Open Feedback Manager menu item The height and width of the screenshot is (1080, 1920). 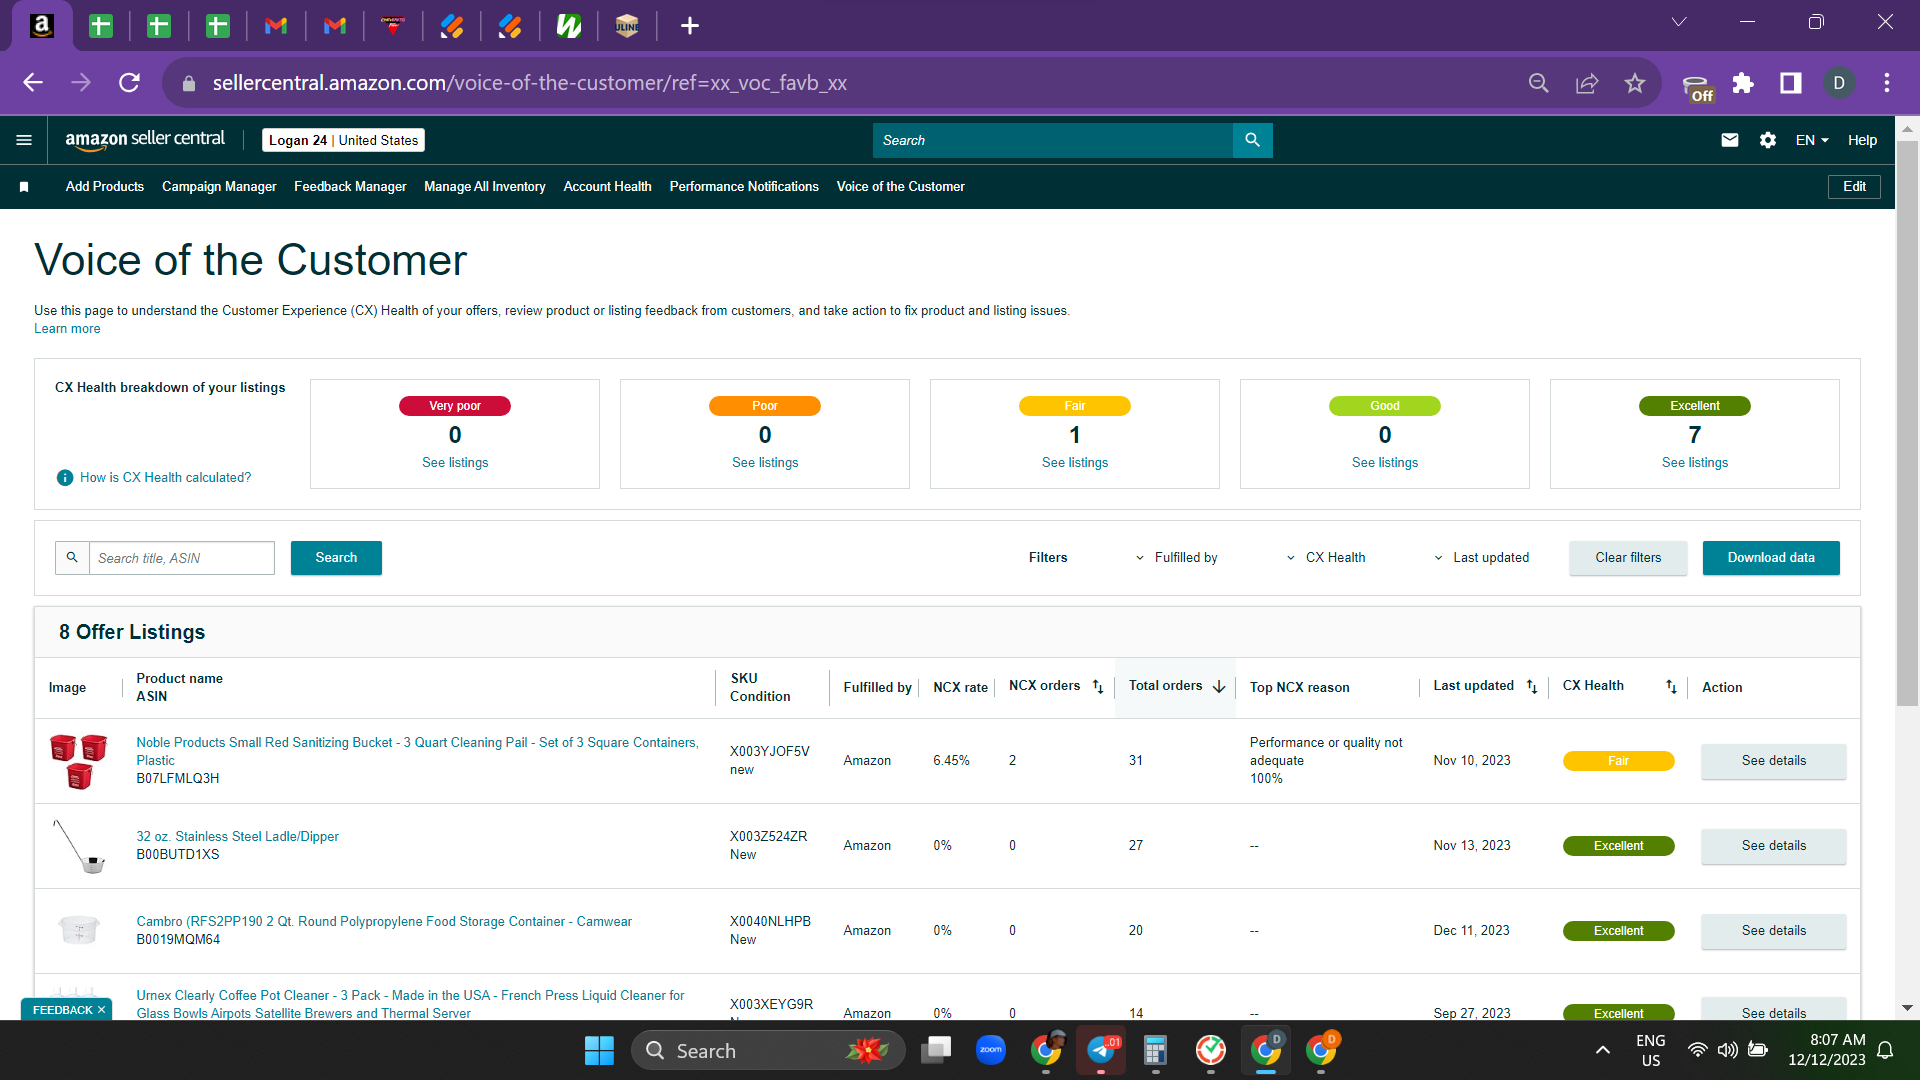(x=350, y=187)
